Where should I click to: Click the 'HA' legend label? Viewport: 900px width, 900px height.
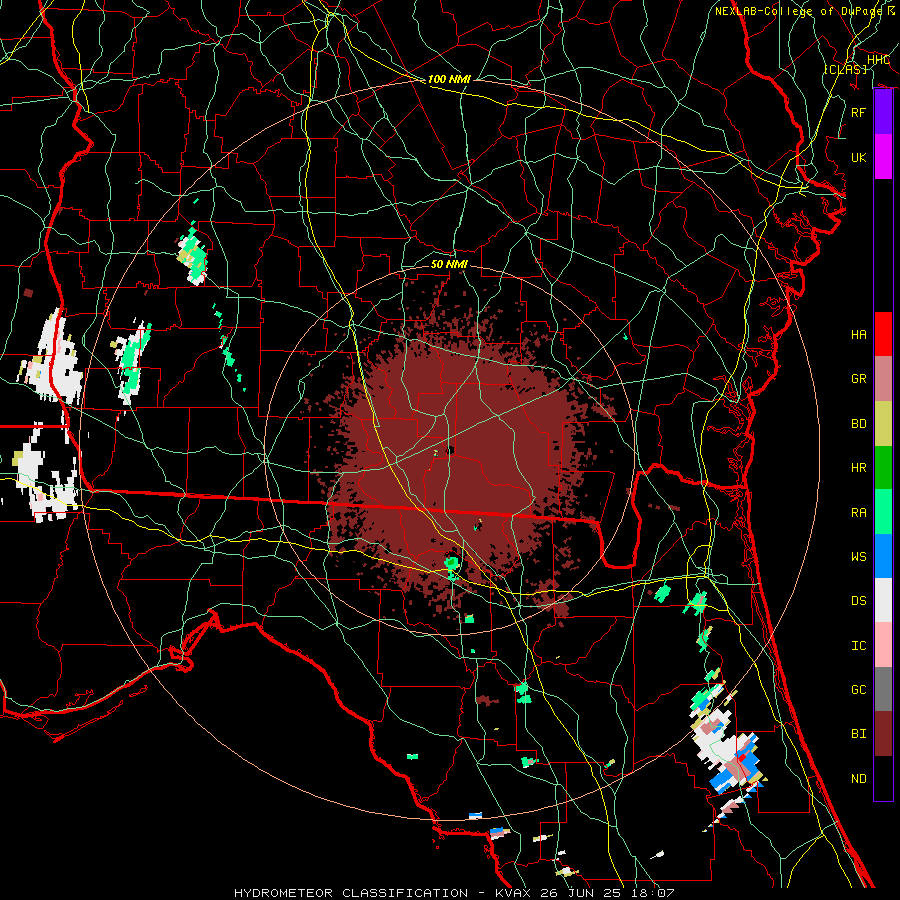(x=859, y=335)
